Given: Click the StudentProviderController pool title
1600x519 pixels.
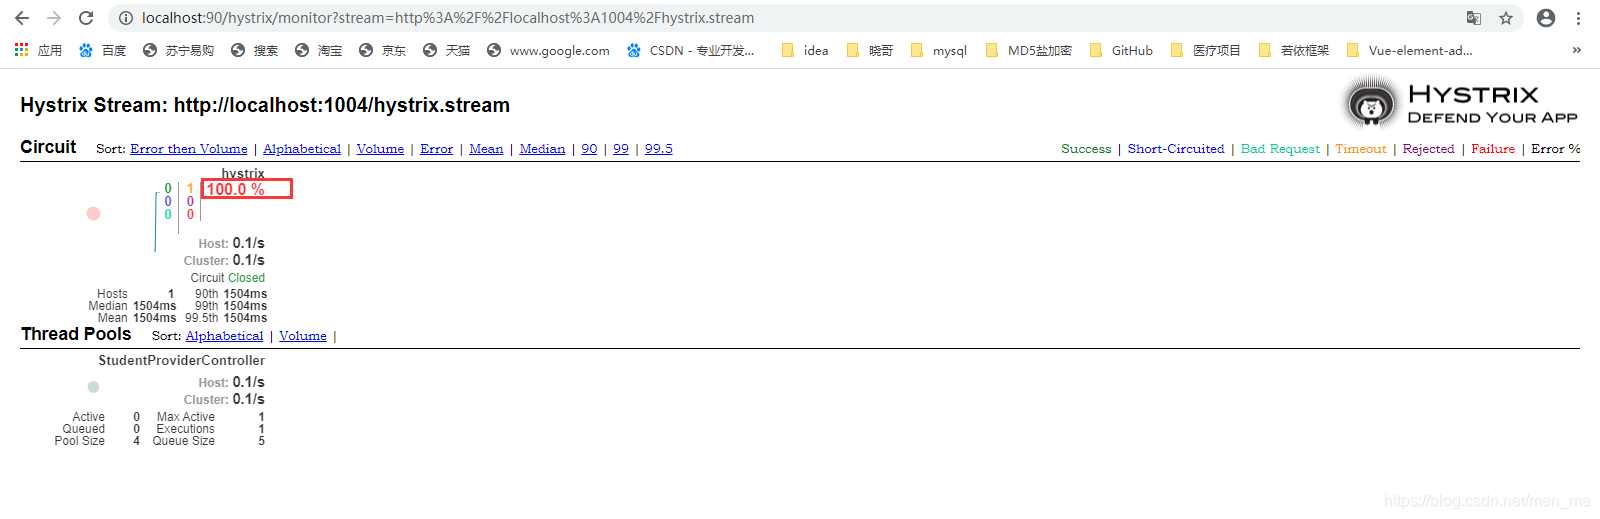Looking at the screenshot, I should coord(182,360).
